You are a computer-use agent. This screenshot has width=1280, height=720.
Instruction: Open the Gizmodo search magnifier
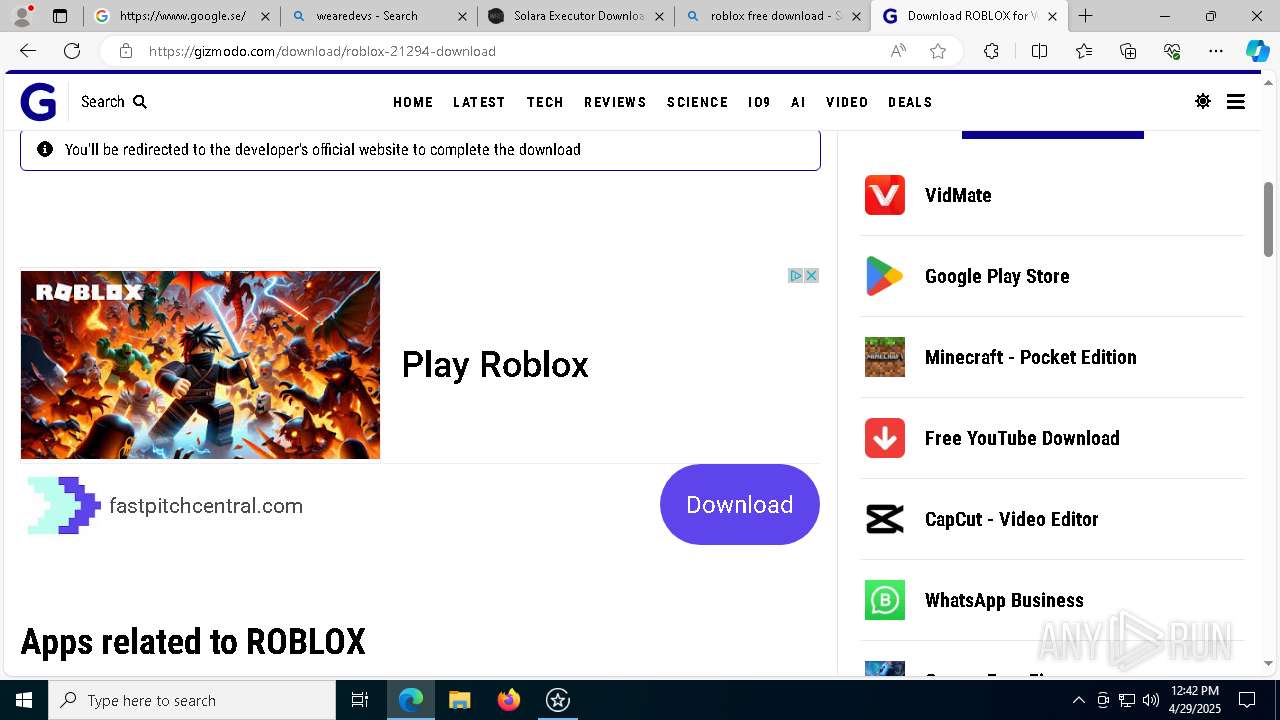pos(140,102)
